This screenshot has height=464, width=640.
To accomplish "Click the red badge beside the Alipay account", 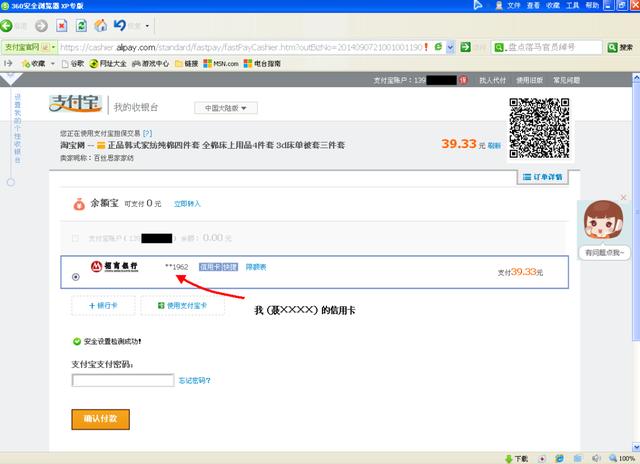I will tap(463, 80).
